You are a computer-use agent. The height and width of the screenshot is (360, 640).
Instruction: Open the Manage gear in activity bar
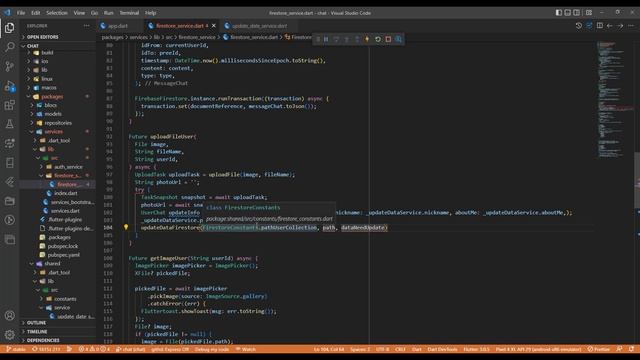[x=9, y=335]
